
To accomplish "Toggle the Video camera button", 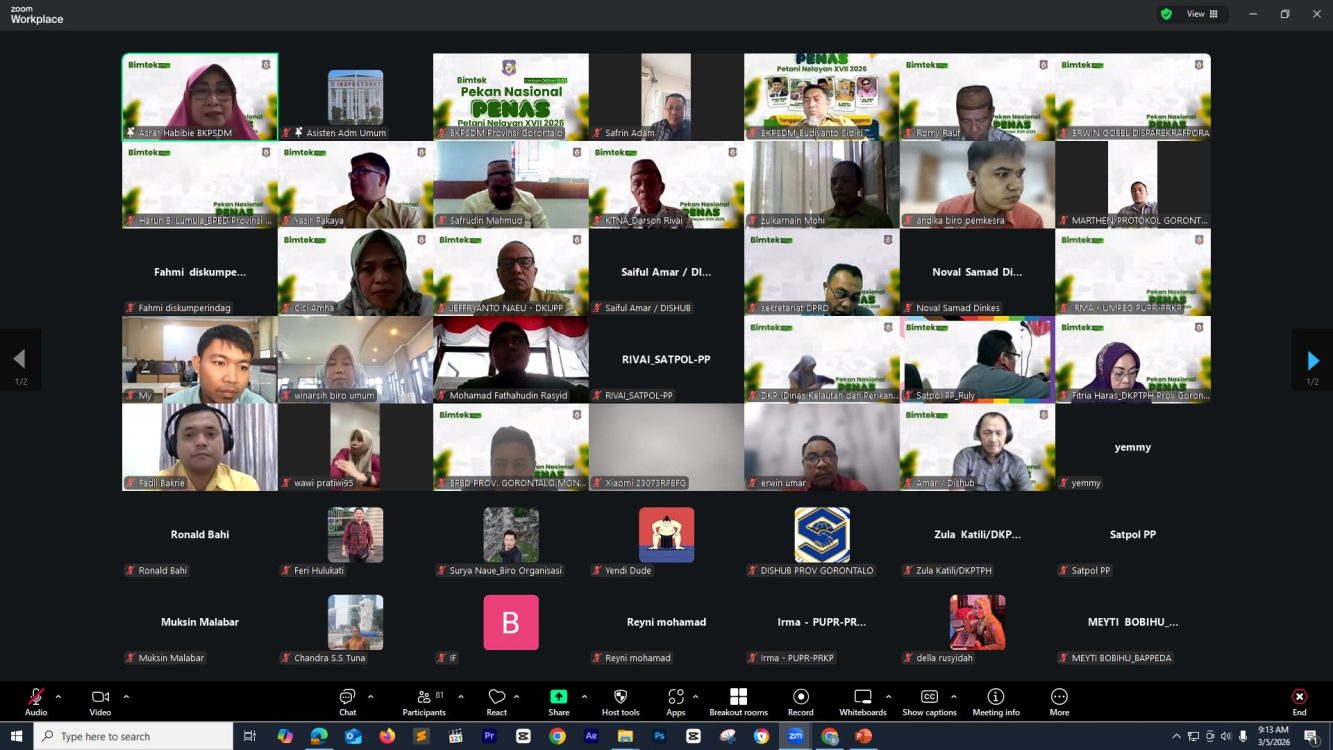I will [100, 697].
